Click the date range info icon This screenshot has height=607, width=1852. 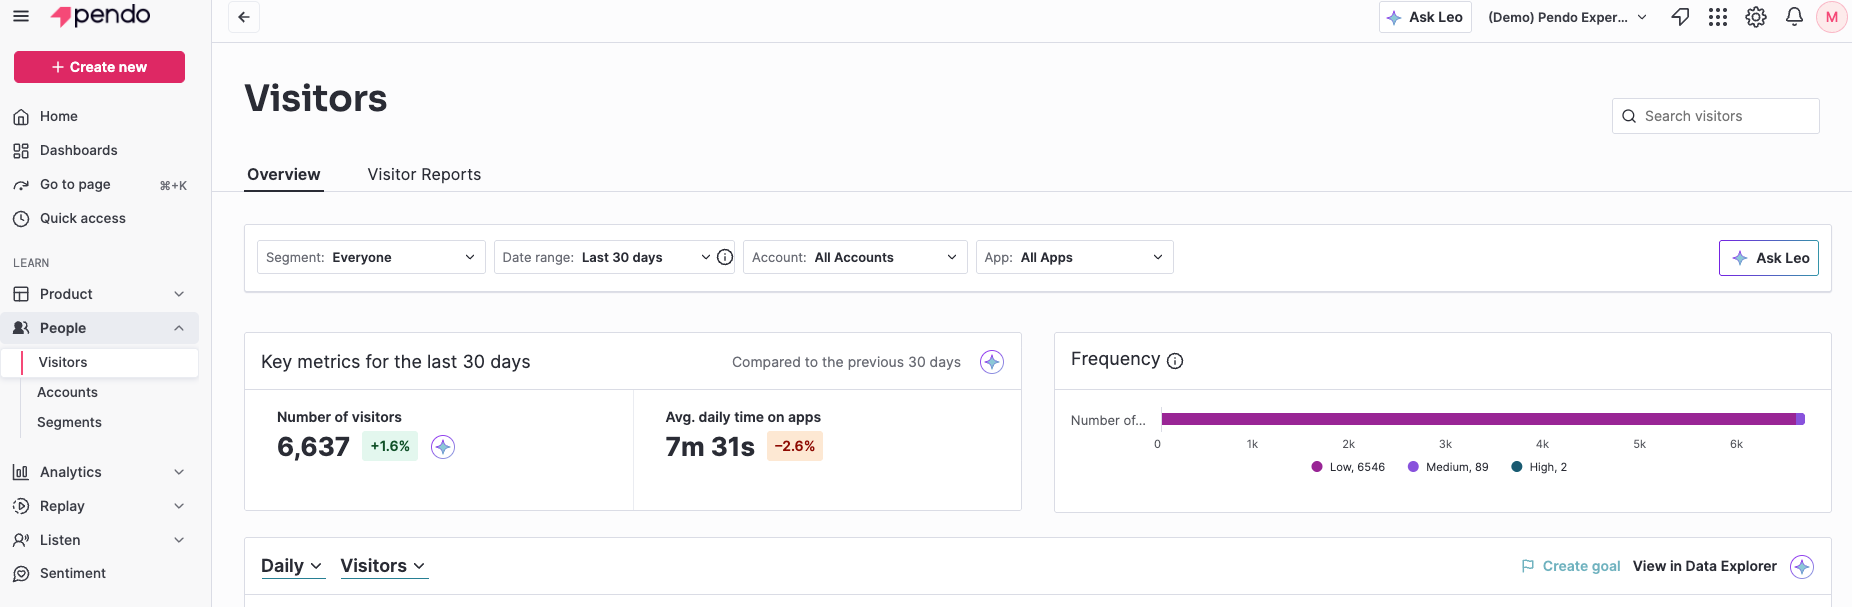pyautogui.click(x=725, y=257)
